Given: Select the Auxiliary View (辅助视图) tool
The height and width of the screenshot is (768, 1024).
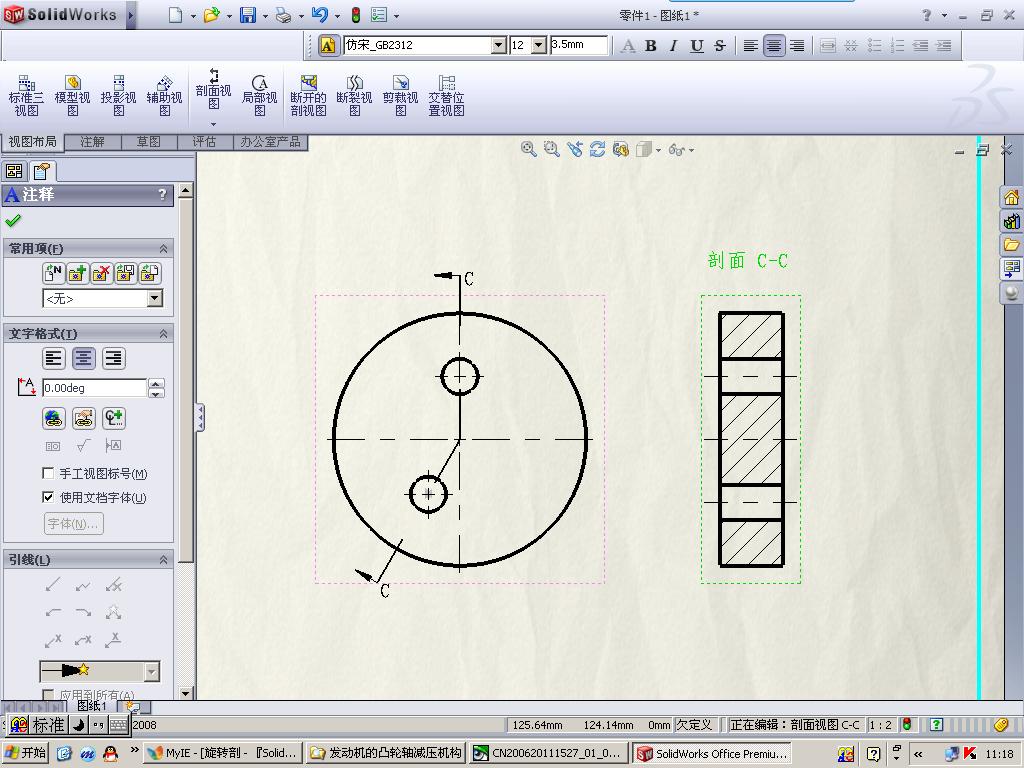Looking at the screenshot, I should point(165,95).
